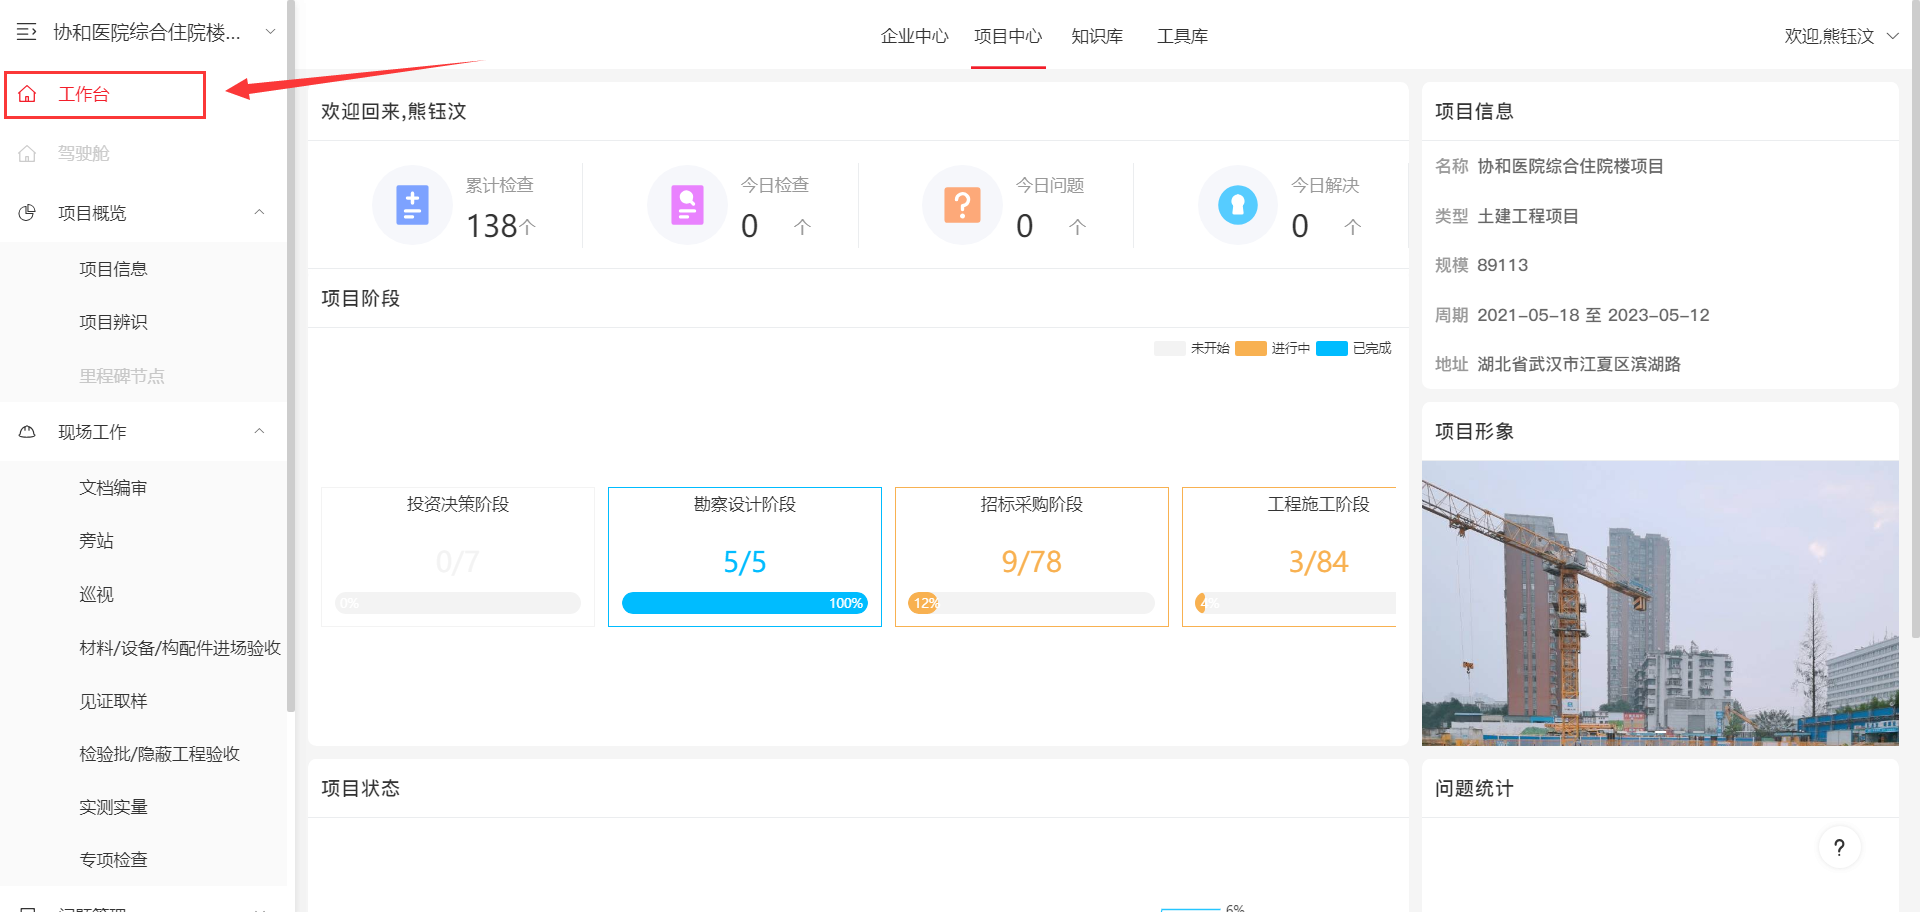
Task: Click the up arrow beside 今日检查 count
Action: 802,227
